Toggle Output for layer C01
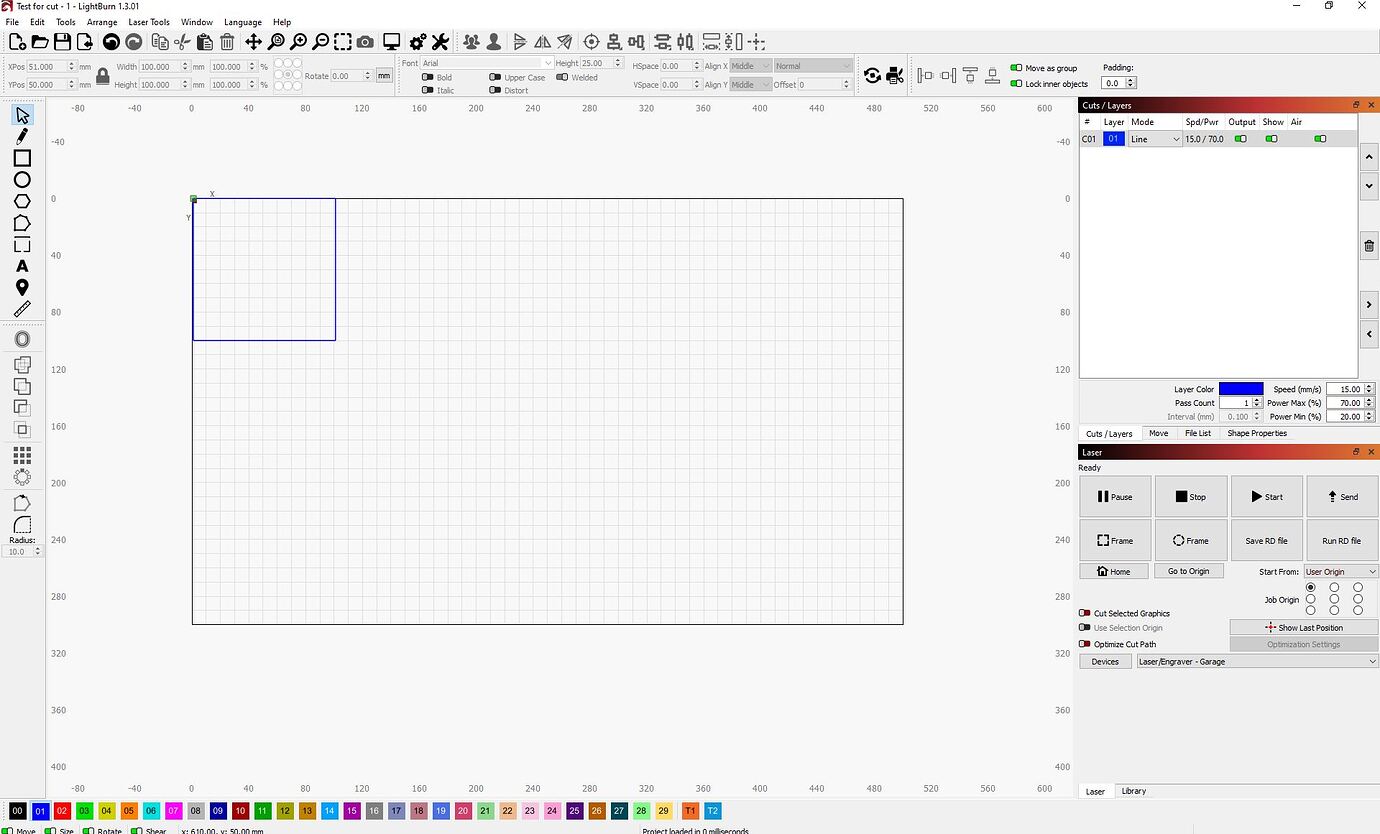This screenshot has height=834, width=1380. pyautogui.click(x=1240, y=139)
